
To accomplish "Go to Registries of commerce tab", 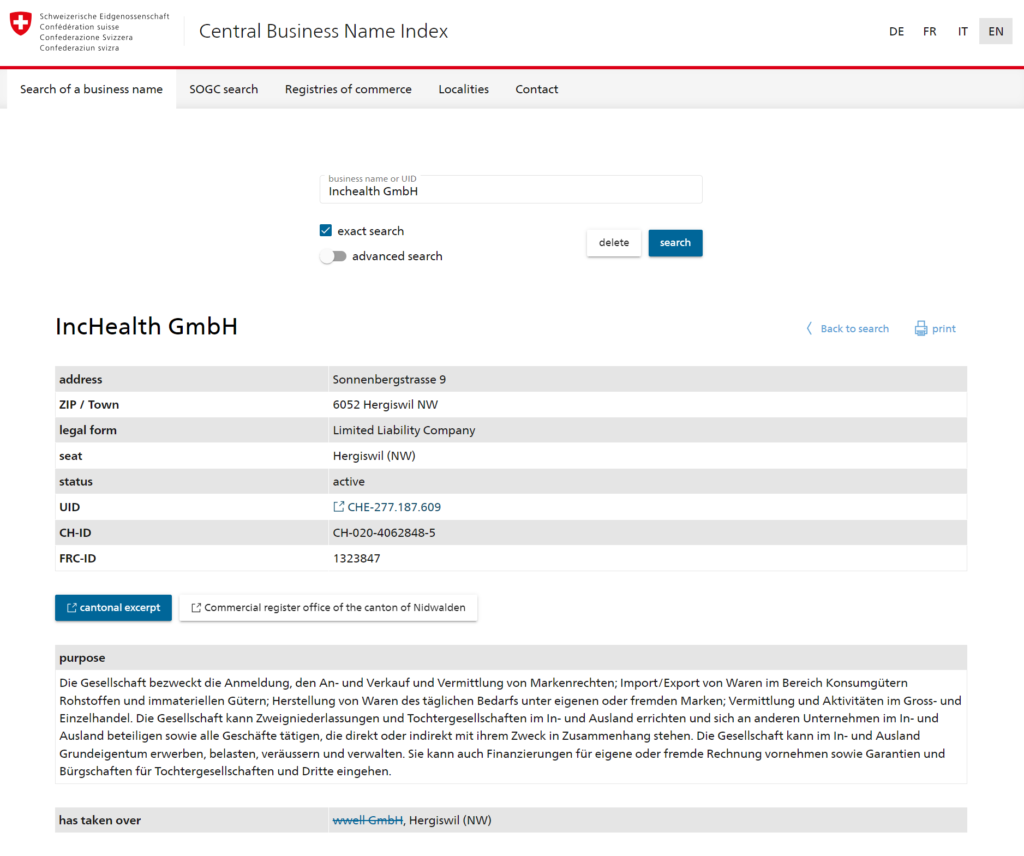I will tap(348, 89).
